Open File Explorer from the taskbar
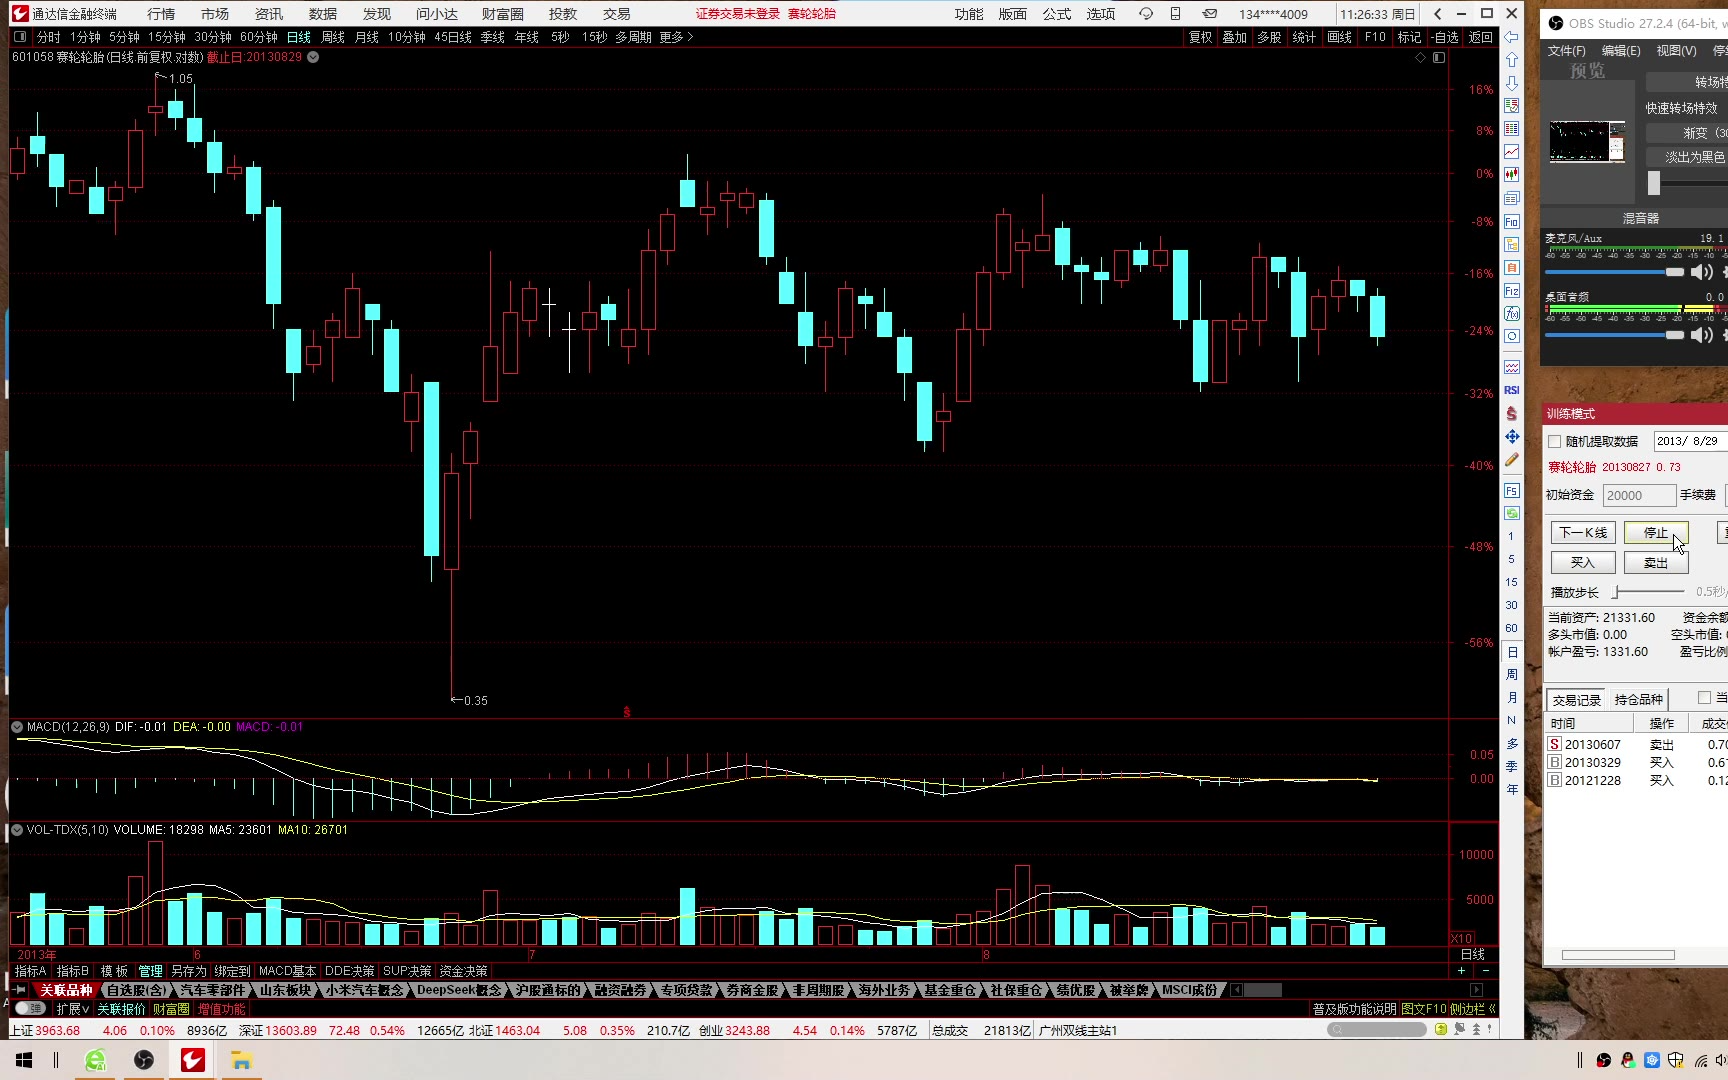Image resolution: width=1728 pixels, height=1080 pixels. [x=241, y=1060]
